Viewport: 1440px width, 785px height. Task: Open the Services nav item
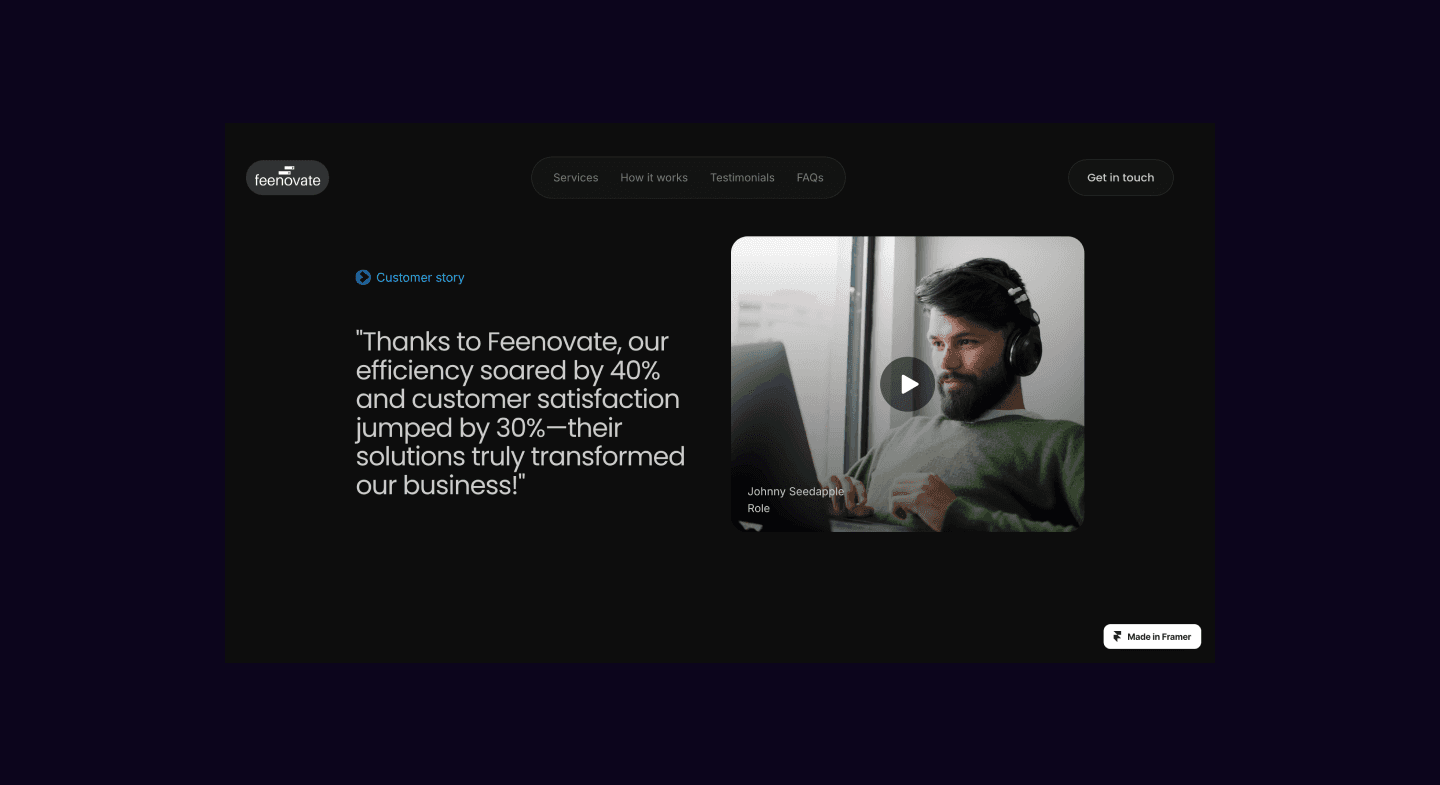[x=576, y=178]
